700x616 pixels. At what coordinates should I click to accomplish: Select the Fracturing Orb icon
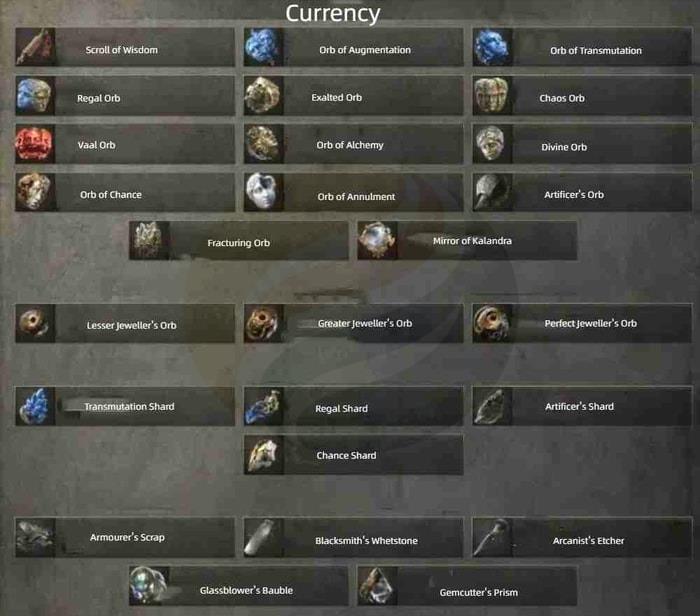click(149, 240)
